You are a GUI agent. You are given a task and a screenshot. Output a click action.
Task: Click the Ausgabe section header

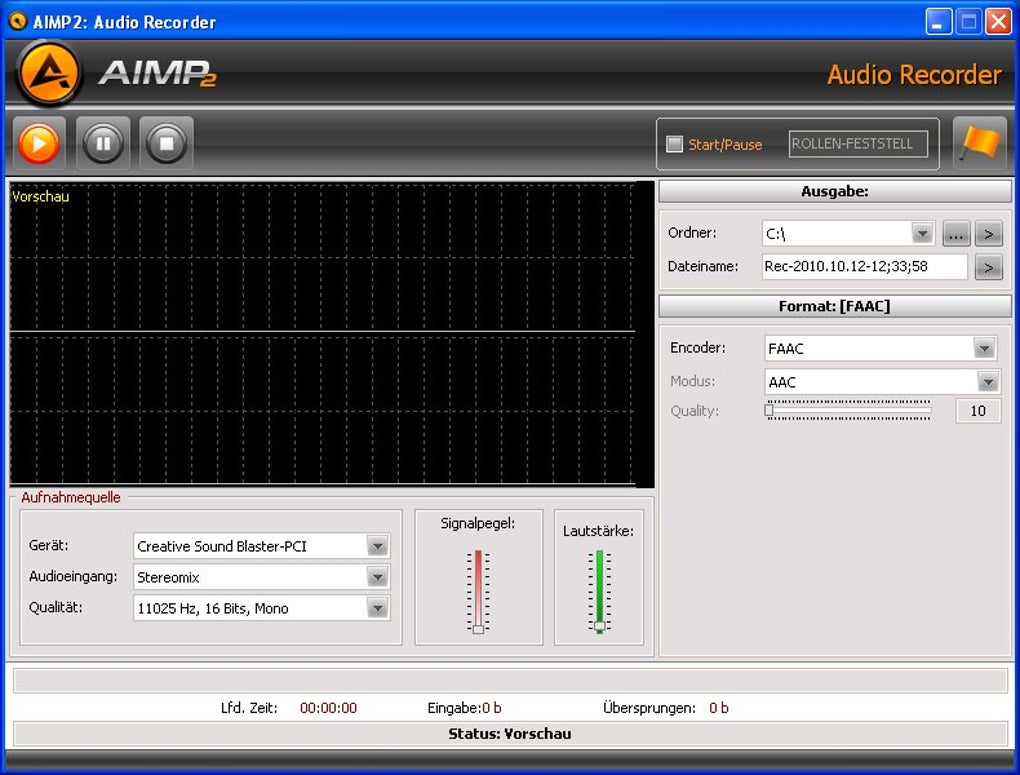(835, 191)
